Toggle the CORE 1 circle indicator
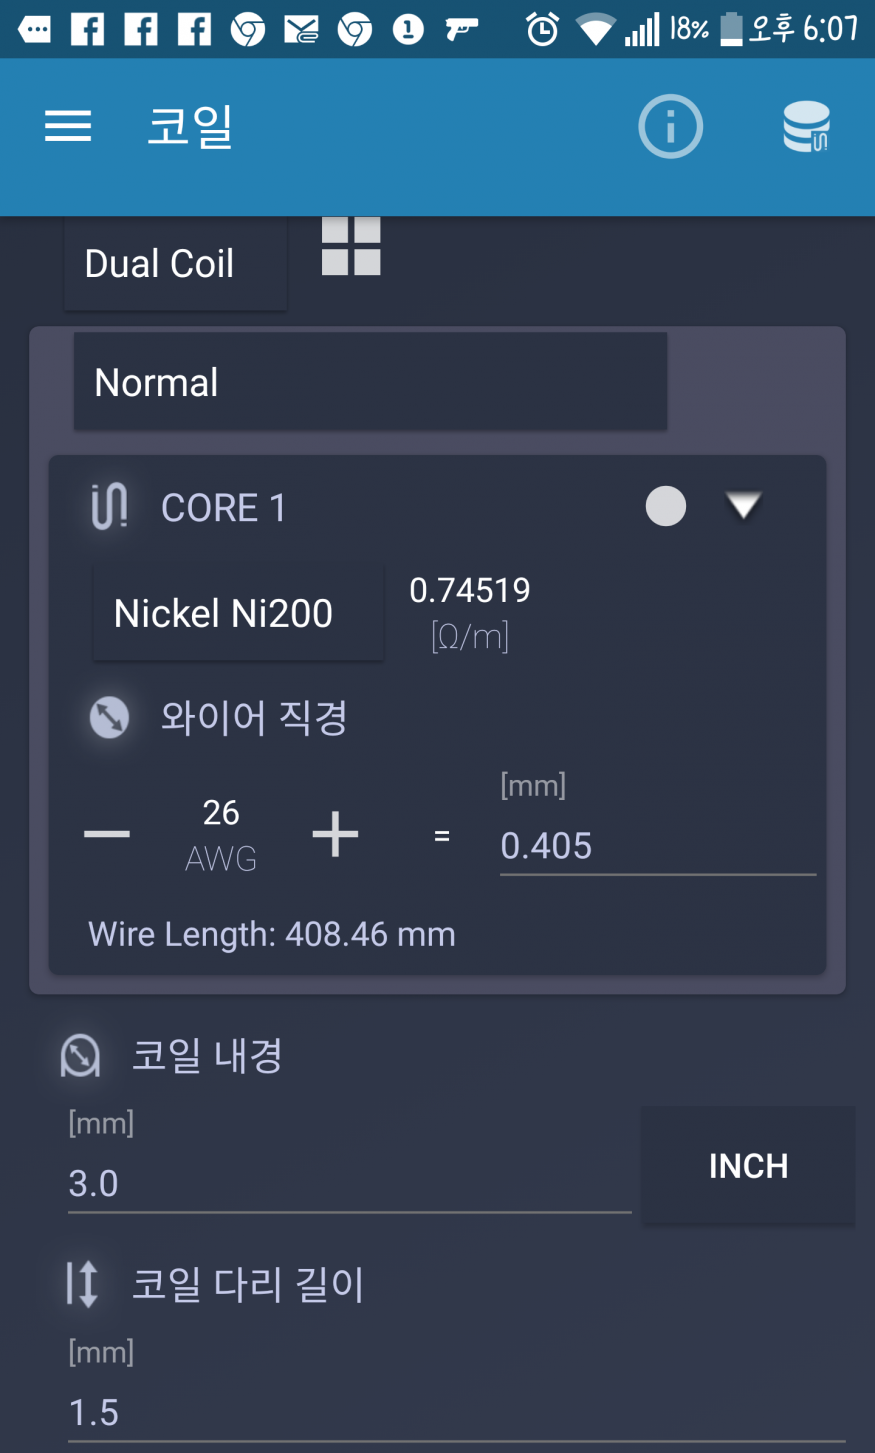875x1453 pixels. coord(666,506)
